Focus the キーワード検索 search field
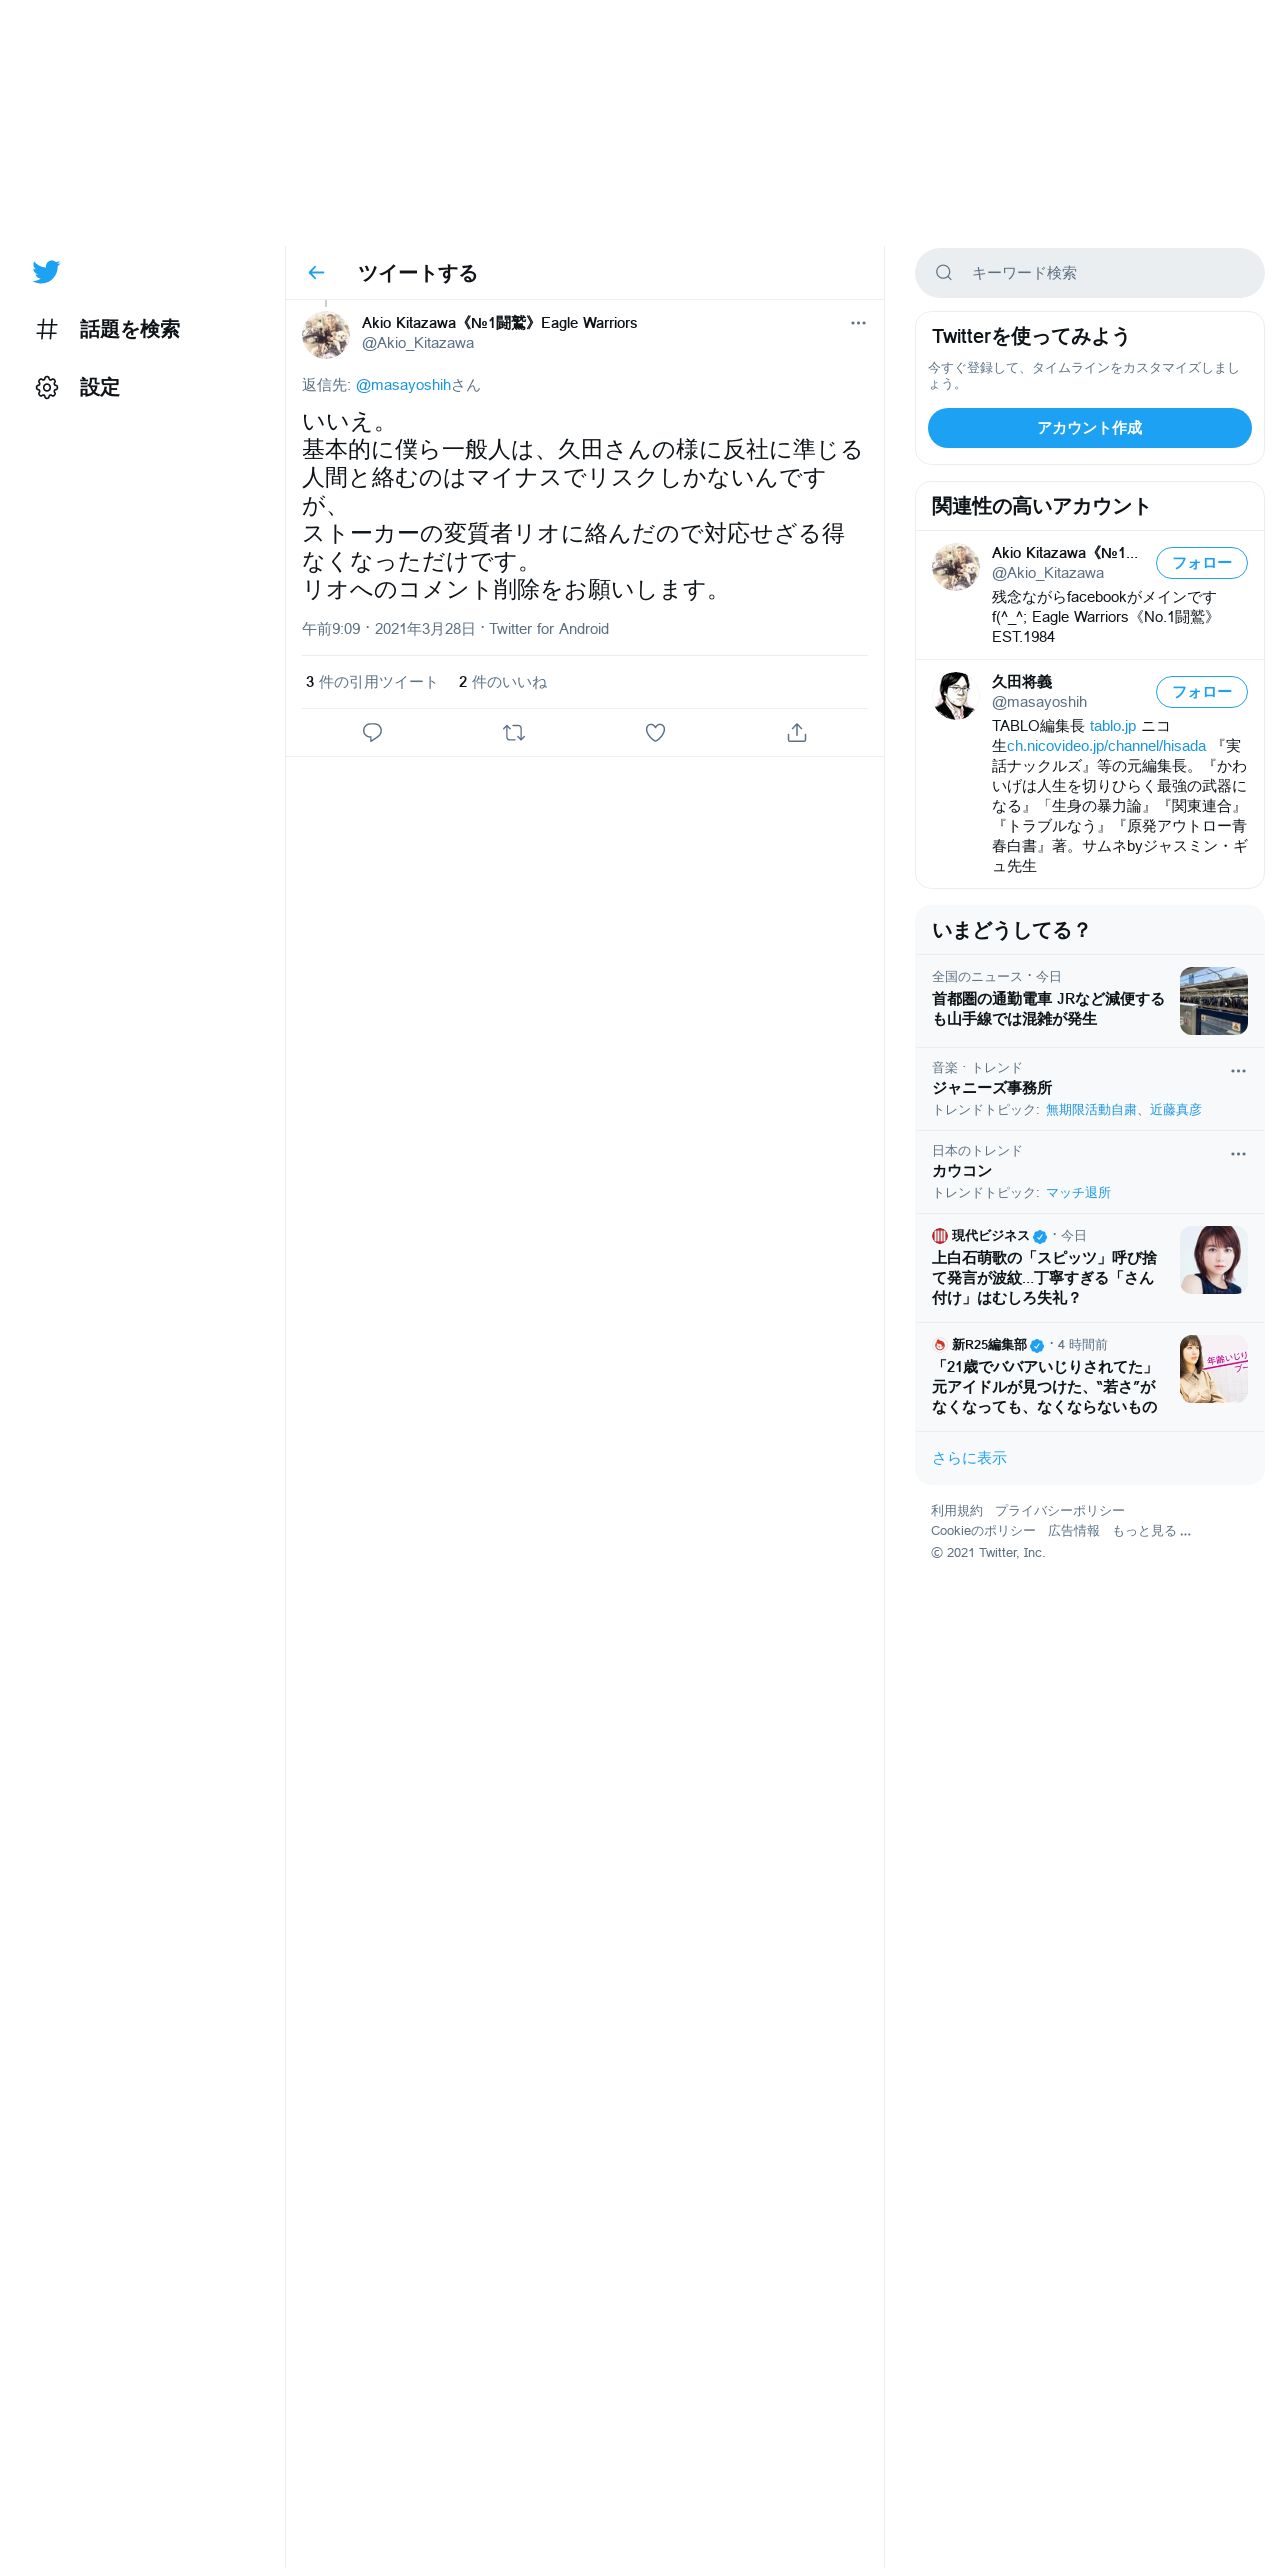The width and height of the screenshot is (1284, 2568). pyautogui.click(x=1089, y=273)
